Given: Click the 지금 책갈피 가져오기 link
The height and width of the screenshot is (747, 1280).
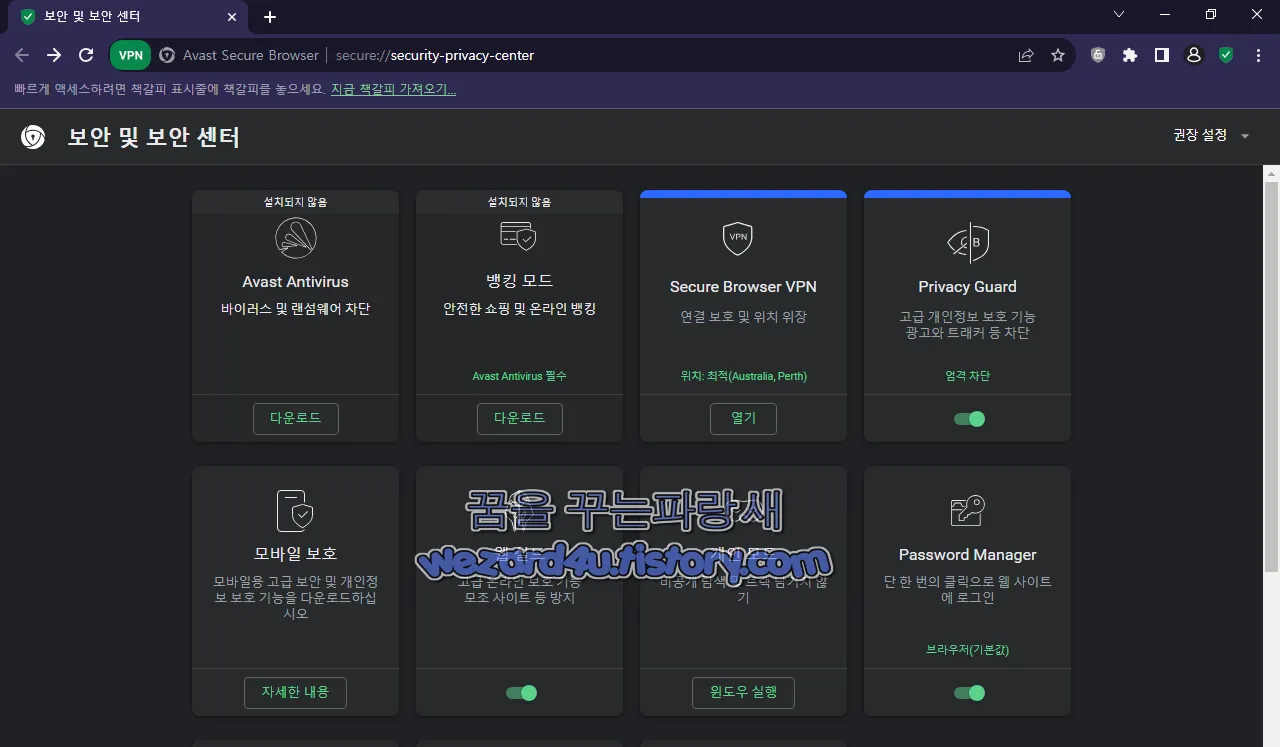Looking at the screenshot, I should pyautogui.click(x=393, y=88).
